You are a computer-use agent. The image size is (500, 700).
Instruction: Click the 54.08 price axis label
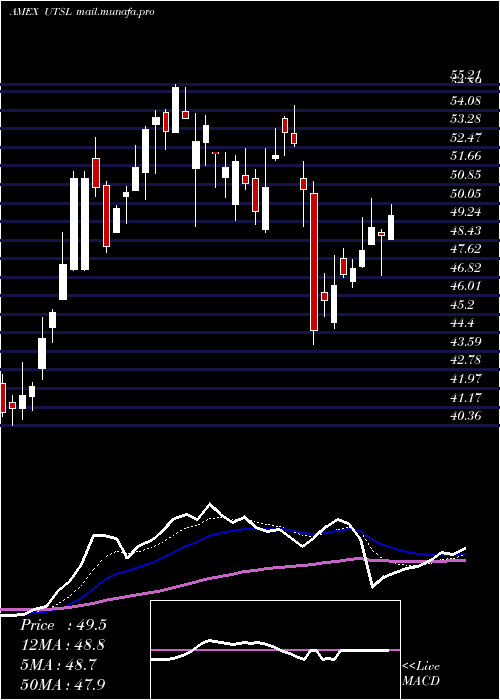466,101
